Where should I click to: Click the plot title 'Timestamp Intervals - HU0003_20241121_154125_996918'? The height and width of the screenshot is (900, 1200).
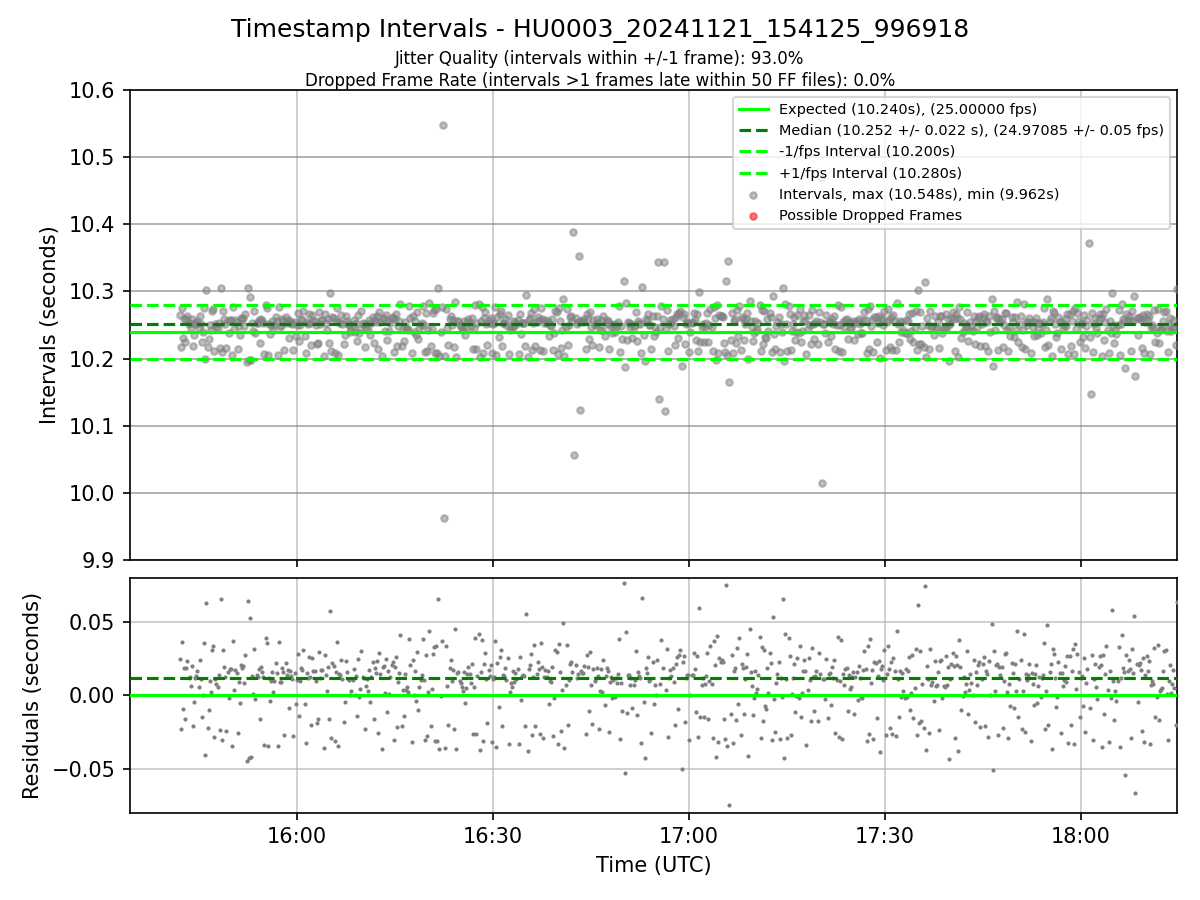600,29
